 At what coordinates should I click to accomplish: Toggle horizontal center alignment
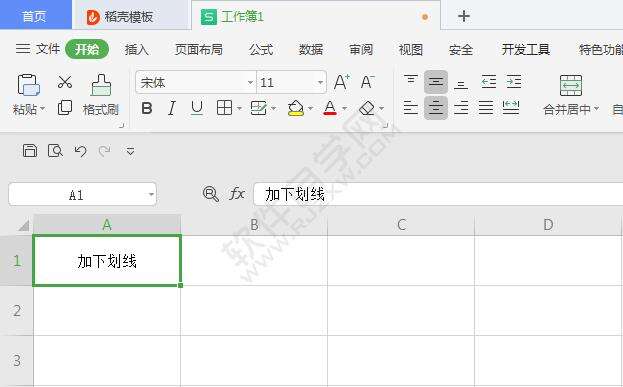[x=436, y=108]
